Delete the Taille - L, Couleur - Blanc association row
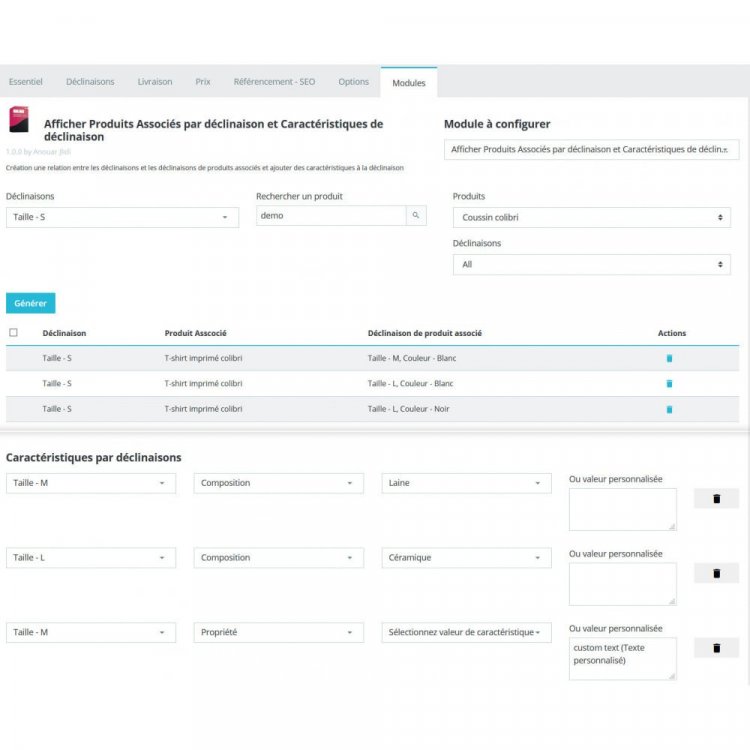 coord(669,384)
